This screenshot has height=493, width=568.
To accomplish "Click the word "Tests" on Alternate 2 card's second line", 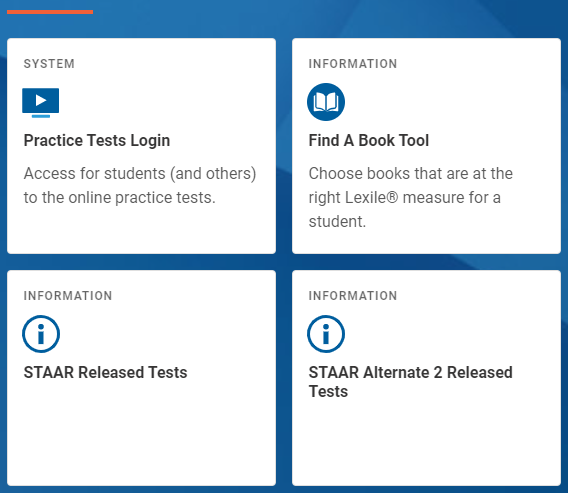I will pyautogui.click(x=328, y=392).
